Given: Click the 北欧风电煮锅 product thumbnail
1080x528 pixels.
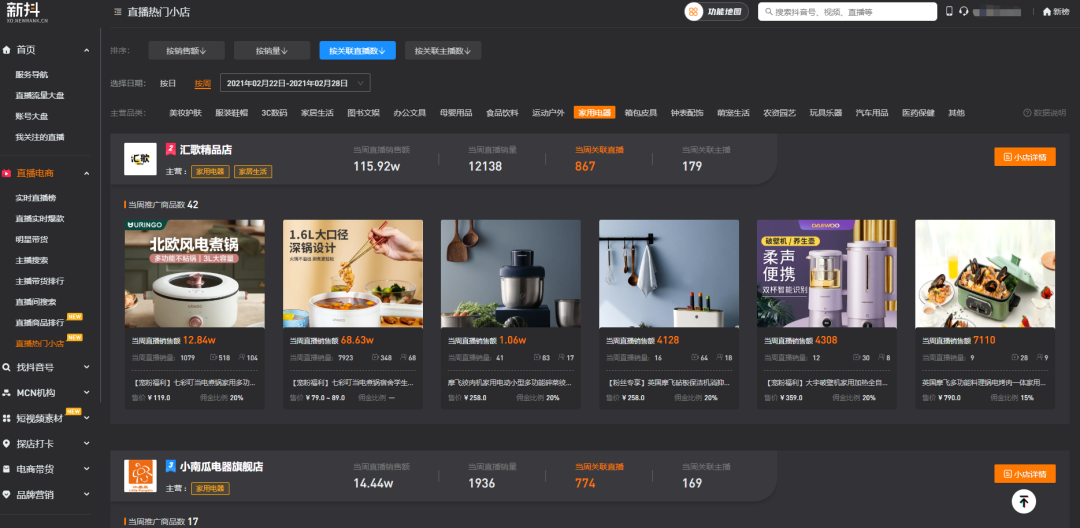Looking at the screenshot, I should coord(195,274).
